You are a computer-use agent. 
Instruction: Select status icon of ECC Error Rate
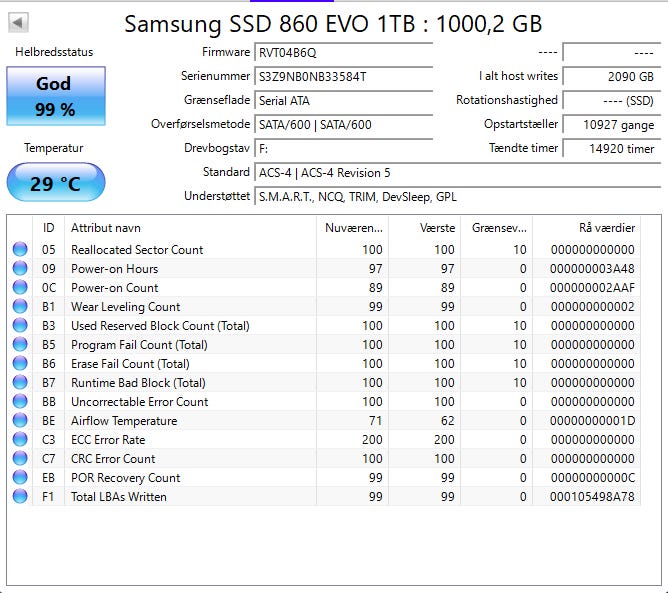(x=20, y=439)
